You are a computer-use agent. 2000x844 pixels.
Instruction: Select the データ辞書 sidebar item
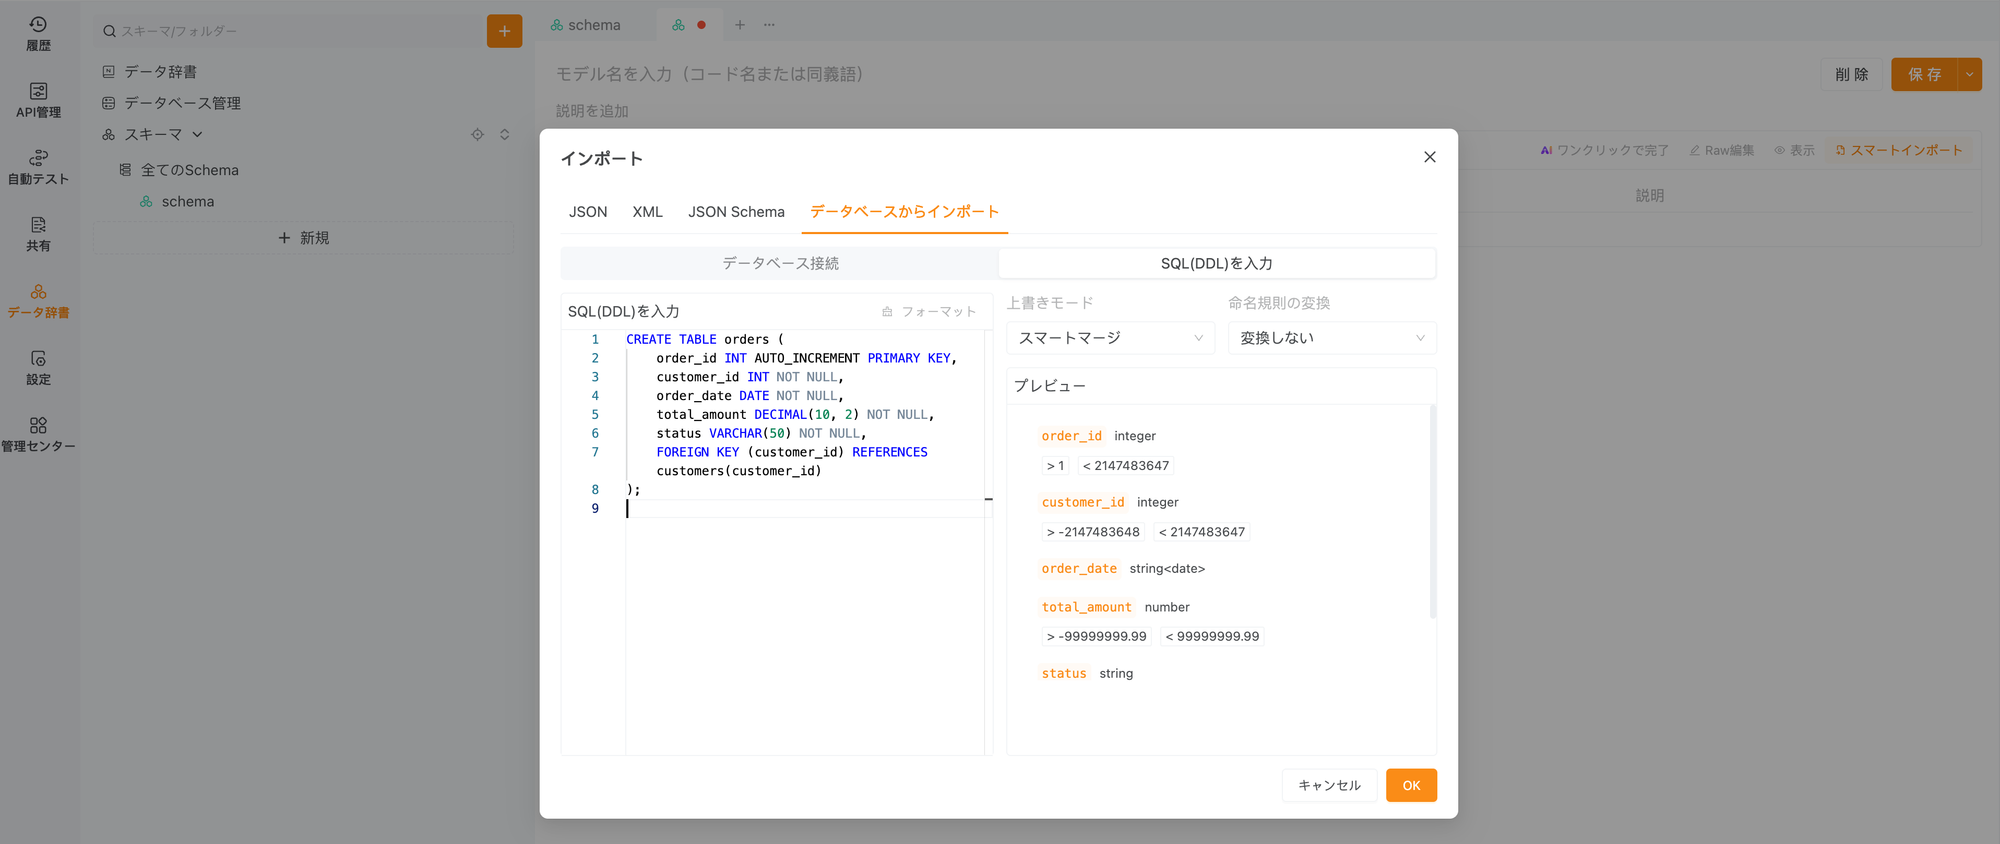(x=38, y=301)
